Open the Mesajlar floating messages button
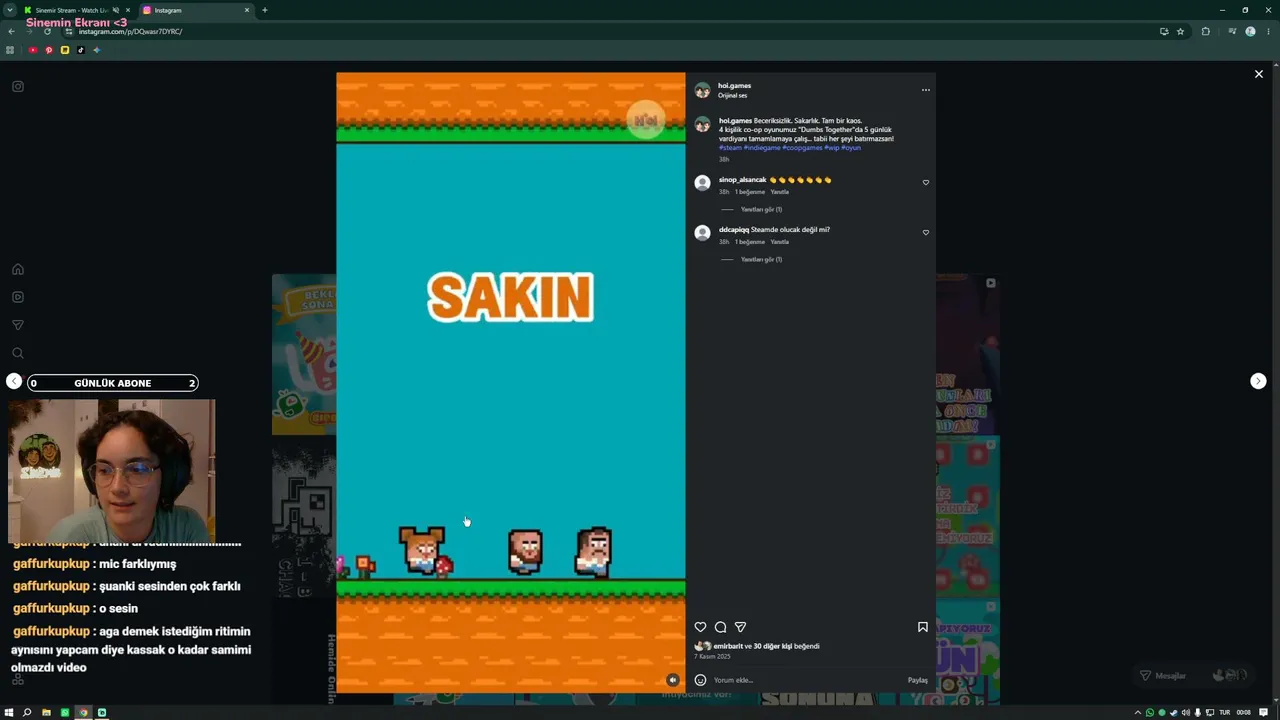This screenshot has height=720, width=1280. (x=1192, y=676)
